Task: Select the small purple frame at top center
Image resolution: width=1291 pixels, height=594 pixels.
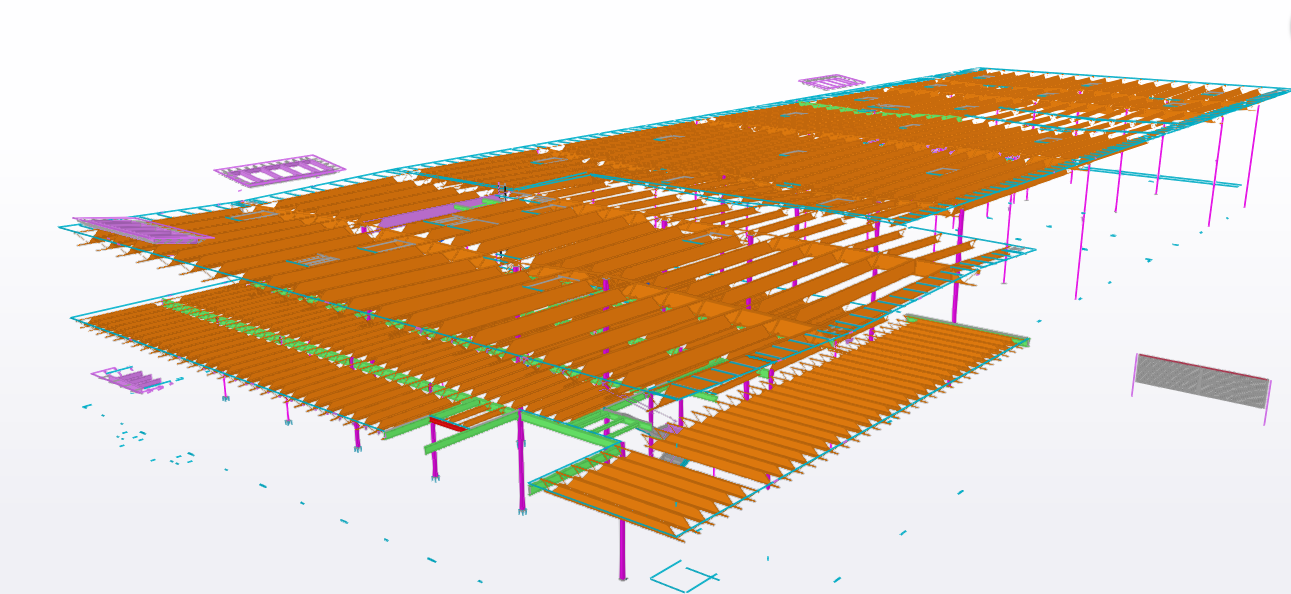Action: pyautogui.click(x=831, y=81)
